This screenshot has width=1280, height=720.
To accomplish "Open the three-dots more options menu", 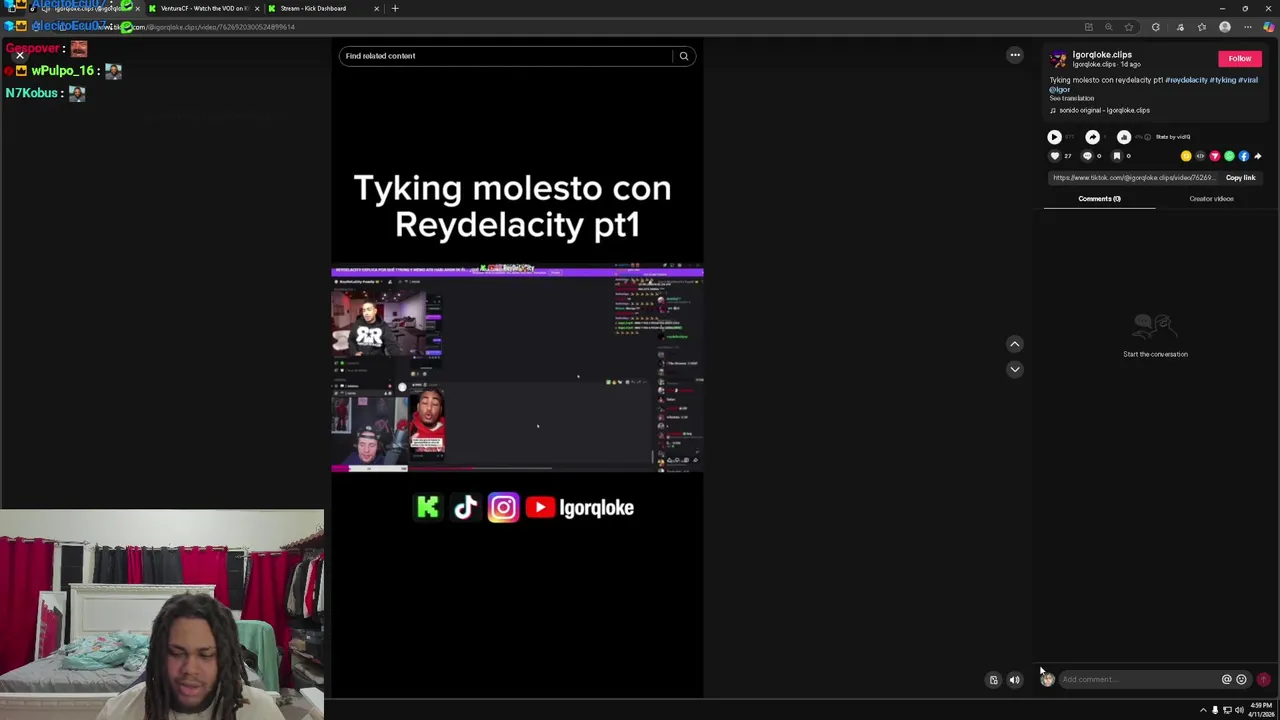I will (x=1015, y=55).
